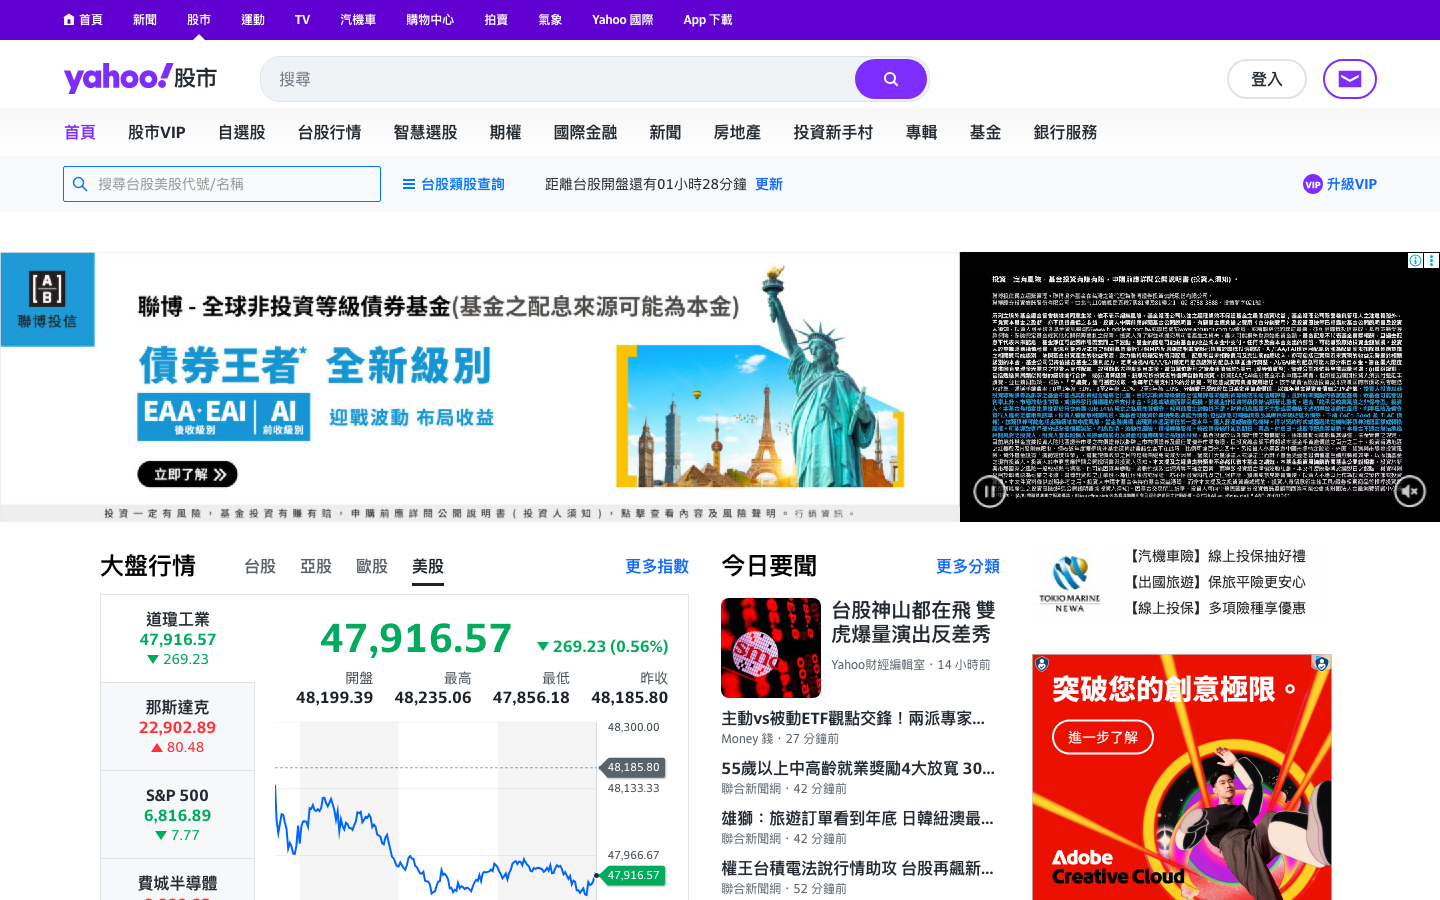Unmute the video ad speaker icon
Viewport: 1440px width, 900px height.
(1410, 491)
